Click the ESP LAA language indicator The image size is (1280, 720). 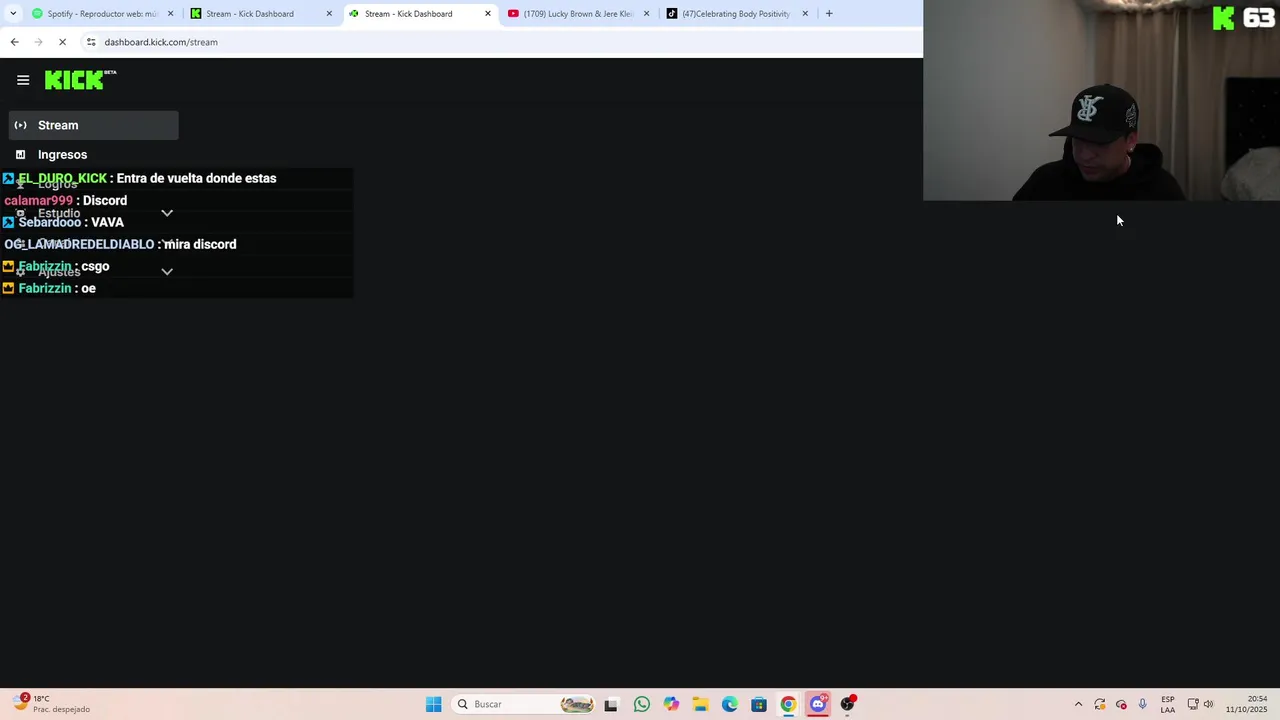click(x=1168, y=704)
